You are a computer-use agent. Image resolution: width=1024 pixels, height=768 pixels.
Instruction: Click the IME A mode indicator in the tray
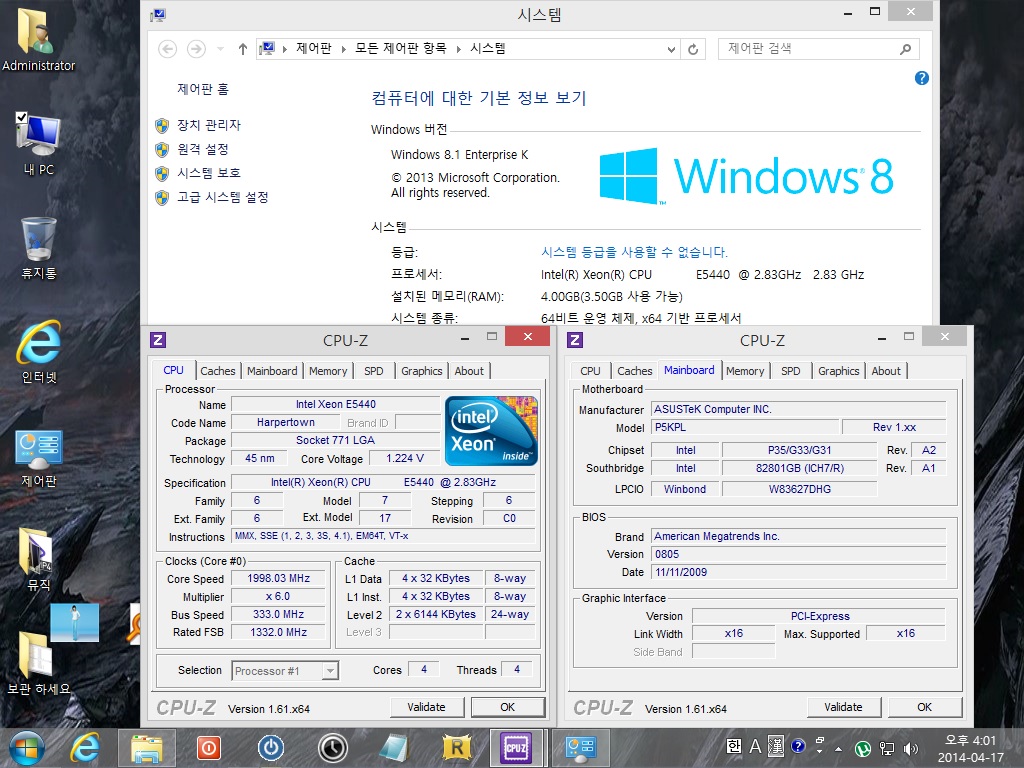point(755,746)
